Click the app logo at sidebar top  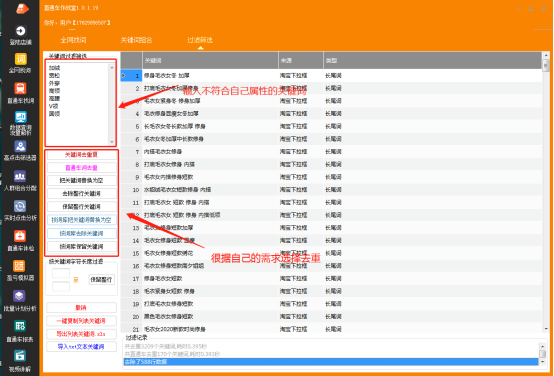pos(22,8)
